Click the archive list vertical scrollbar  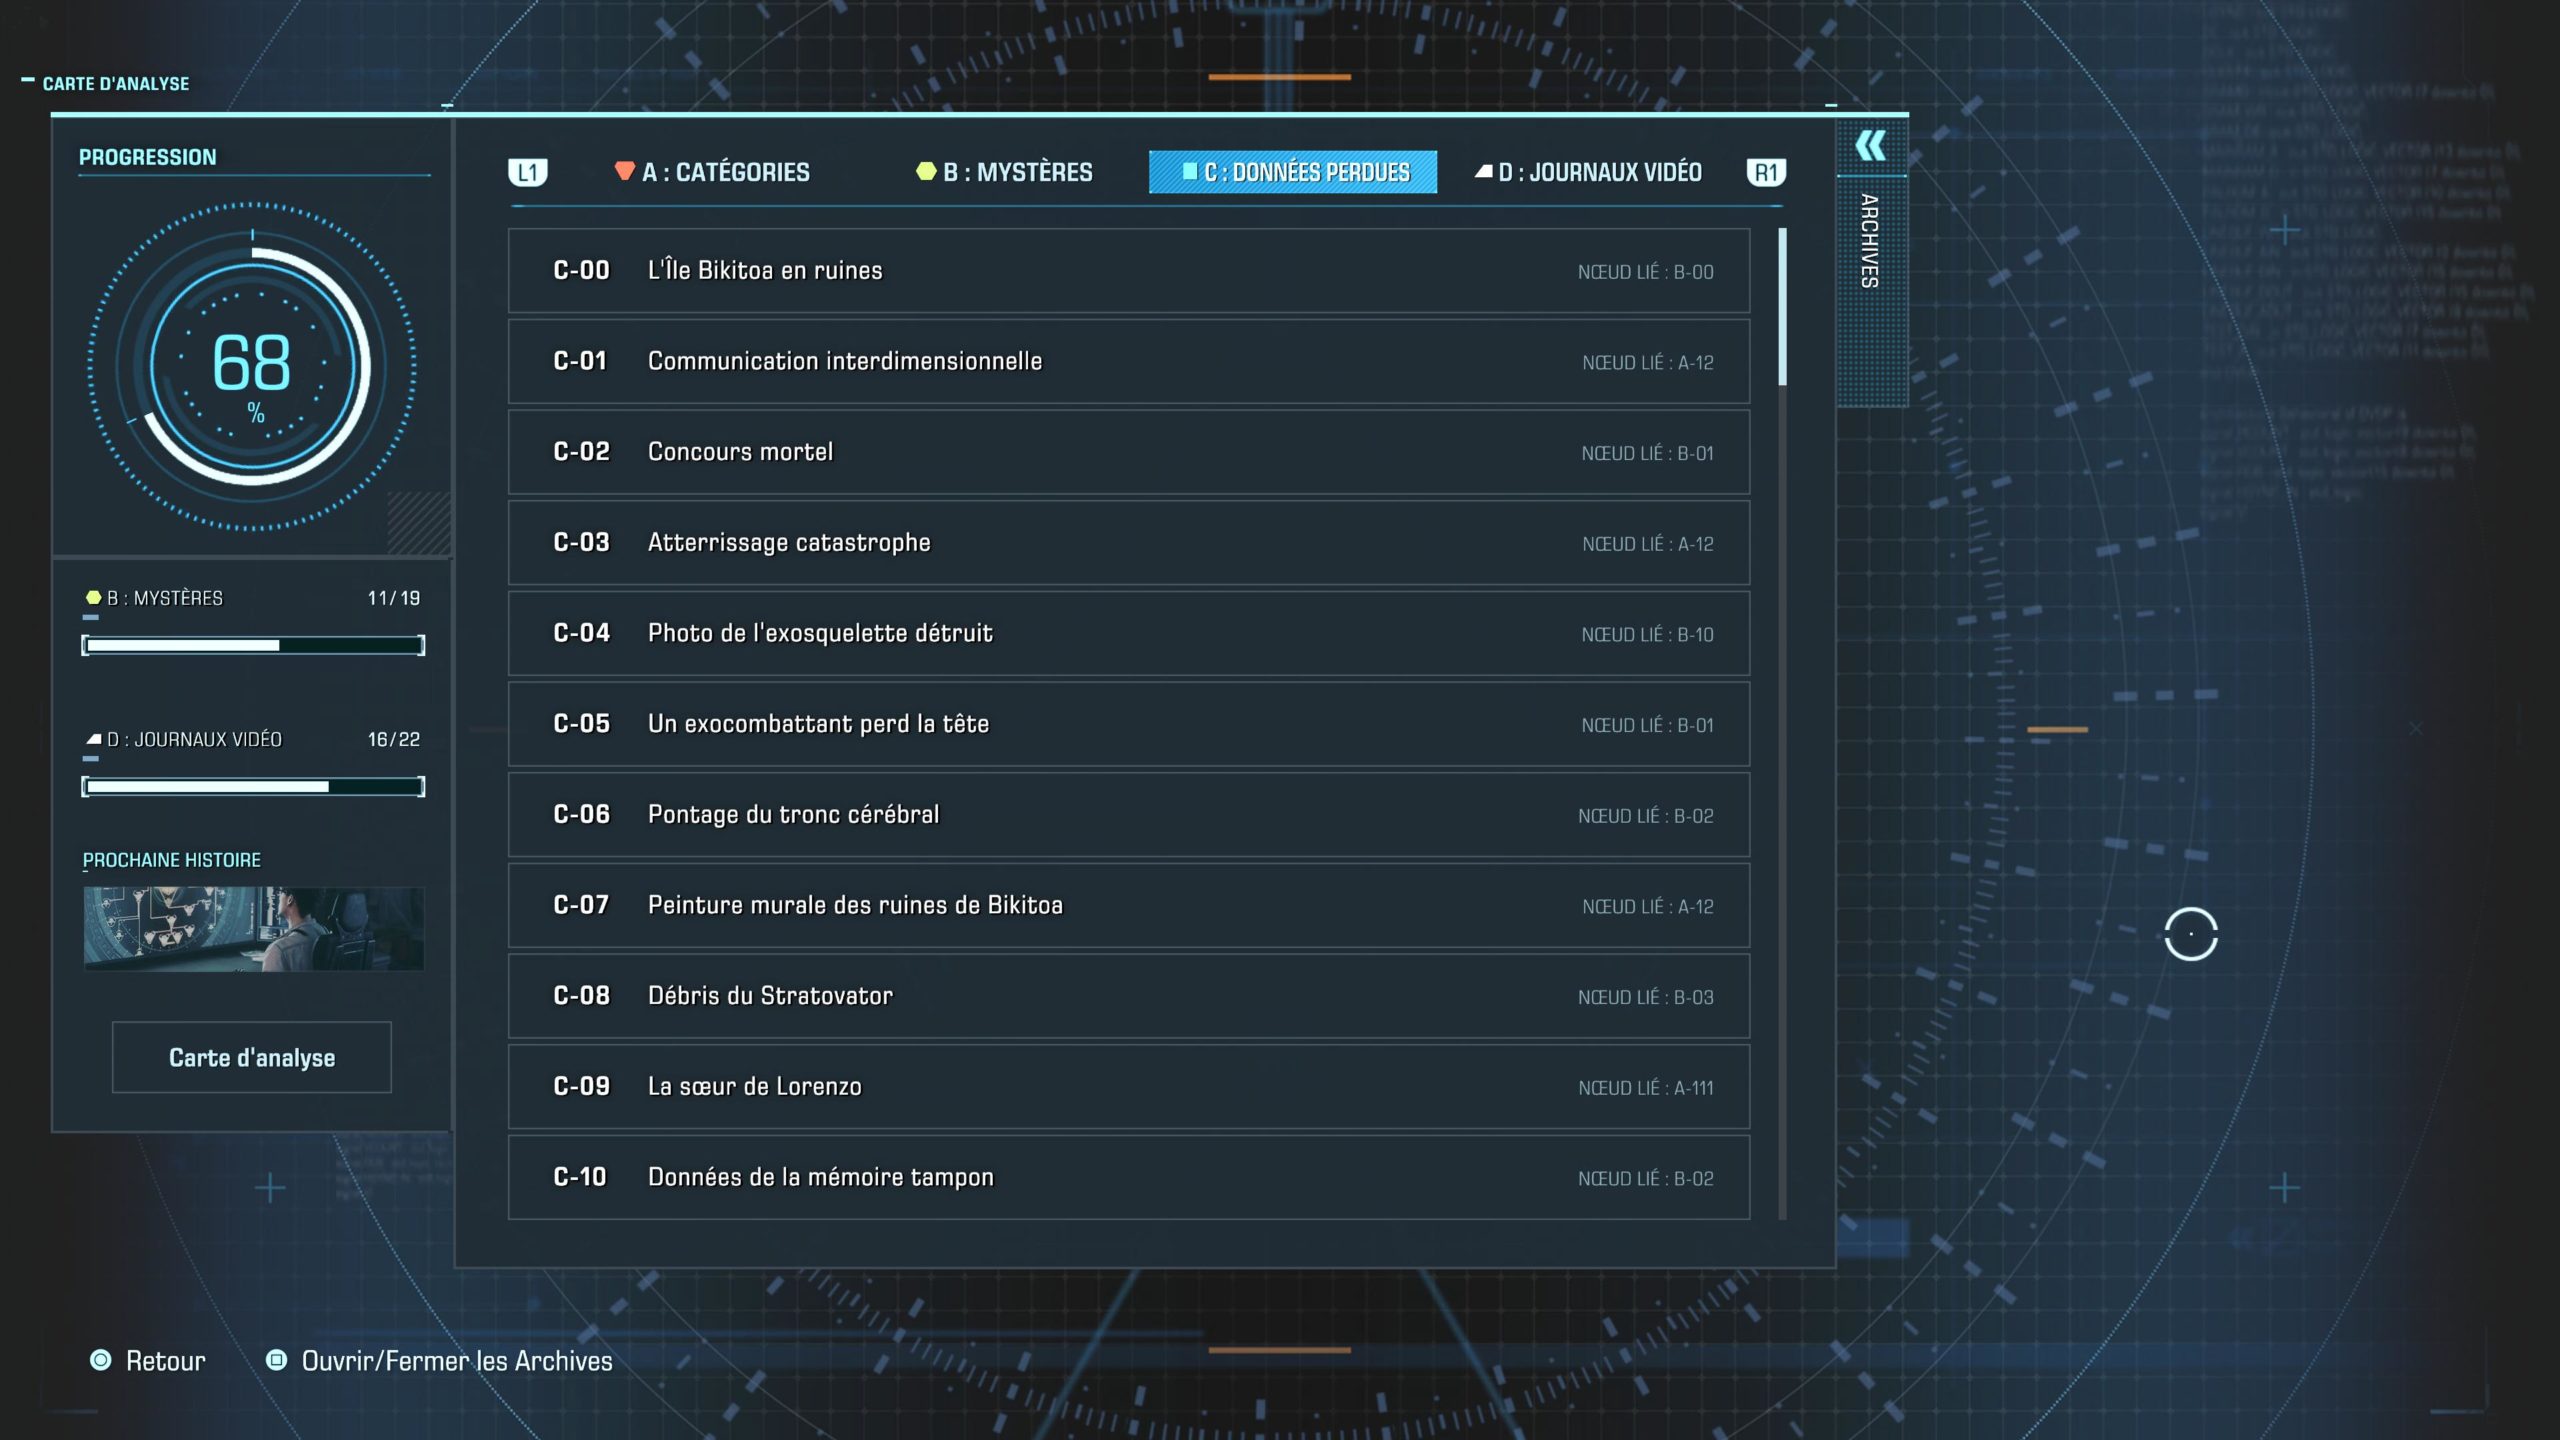pos(1782,723)
